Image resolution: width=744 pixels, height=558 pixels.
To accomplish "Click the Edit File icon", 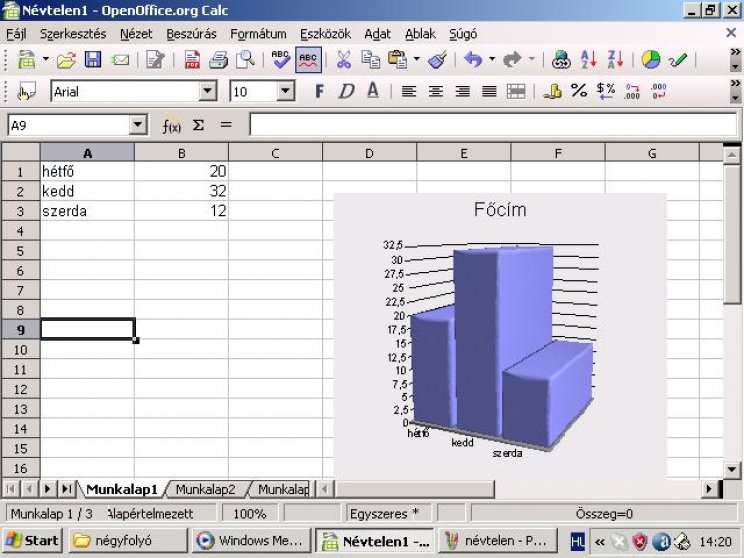I will pyautogui.click(x=155, y=60).
